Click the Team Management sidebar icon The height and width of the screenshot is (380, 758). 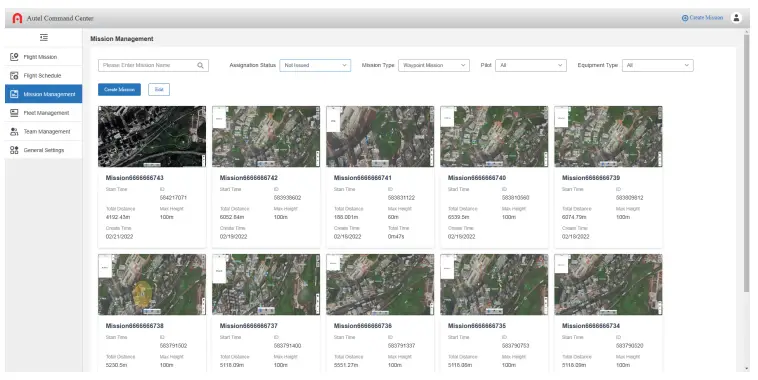pos(14,132)
